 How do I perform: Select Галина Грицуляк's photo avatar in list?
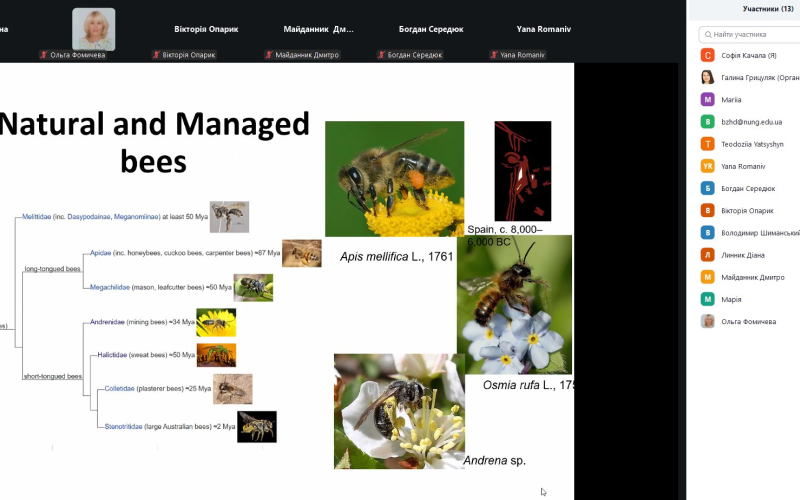(708, 78)
